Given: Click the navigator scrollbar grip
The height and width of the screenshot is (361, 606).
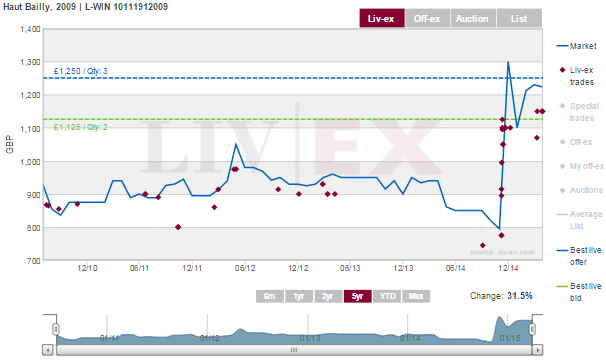Looking at the screenshot, I should 294,350.
